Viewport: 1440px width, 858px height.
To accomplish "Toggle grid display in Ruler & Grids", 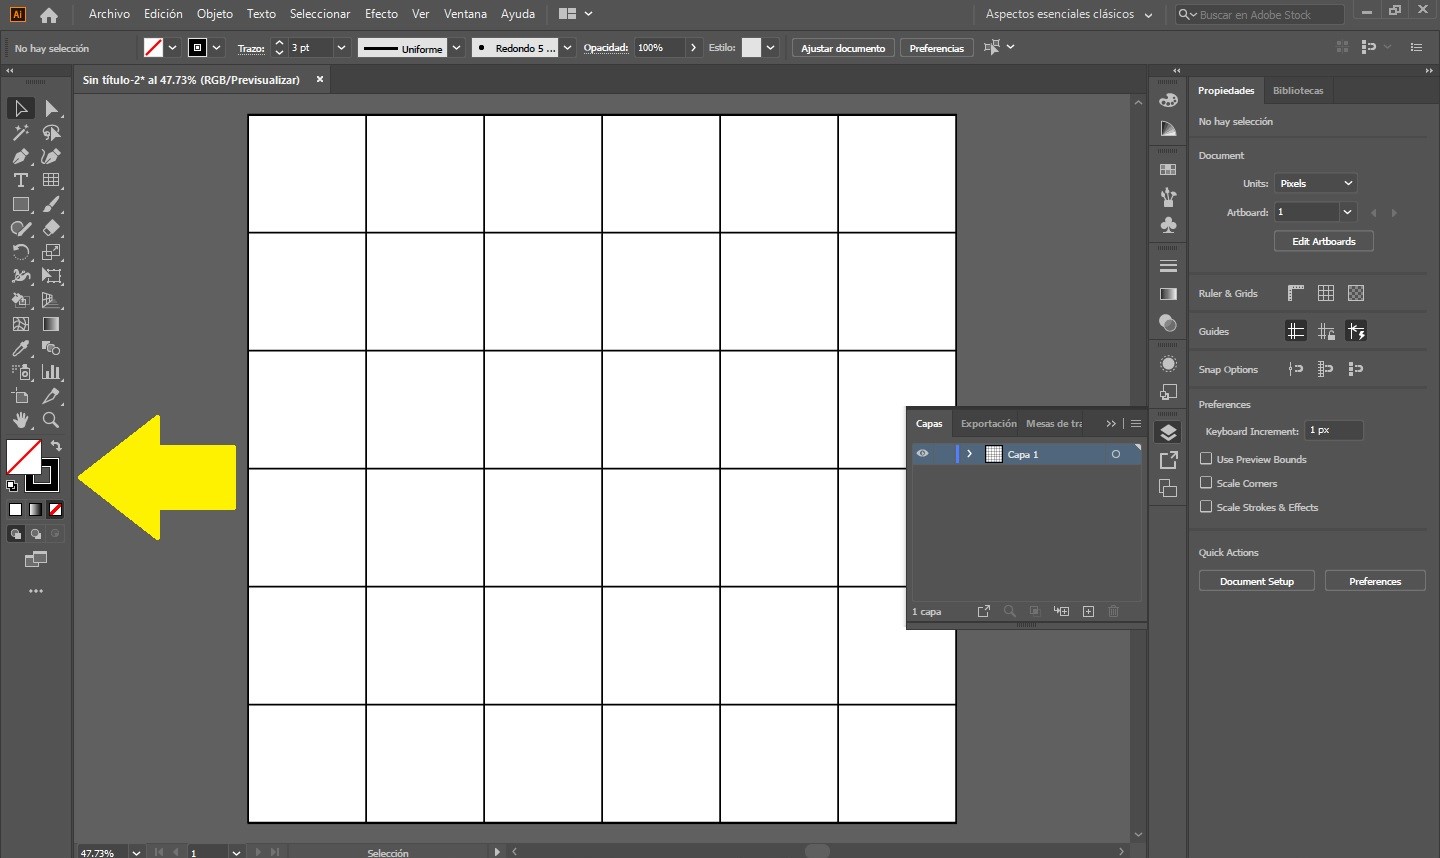I will pyautogui.click(x=1326, y=293).
